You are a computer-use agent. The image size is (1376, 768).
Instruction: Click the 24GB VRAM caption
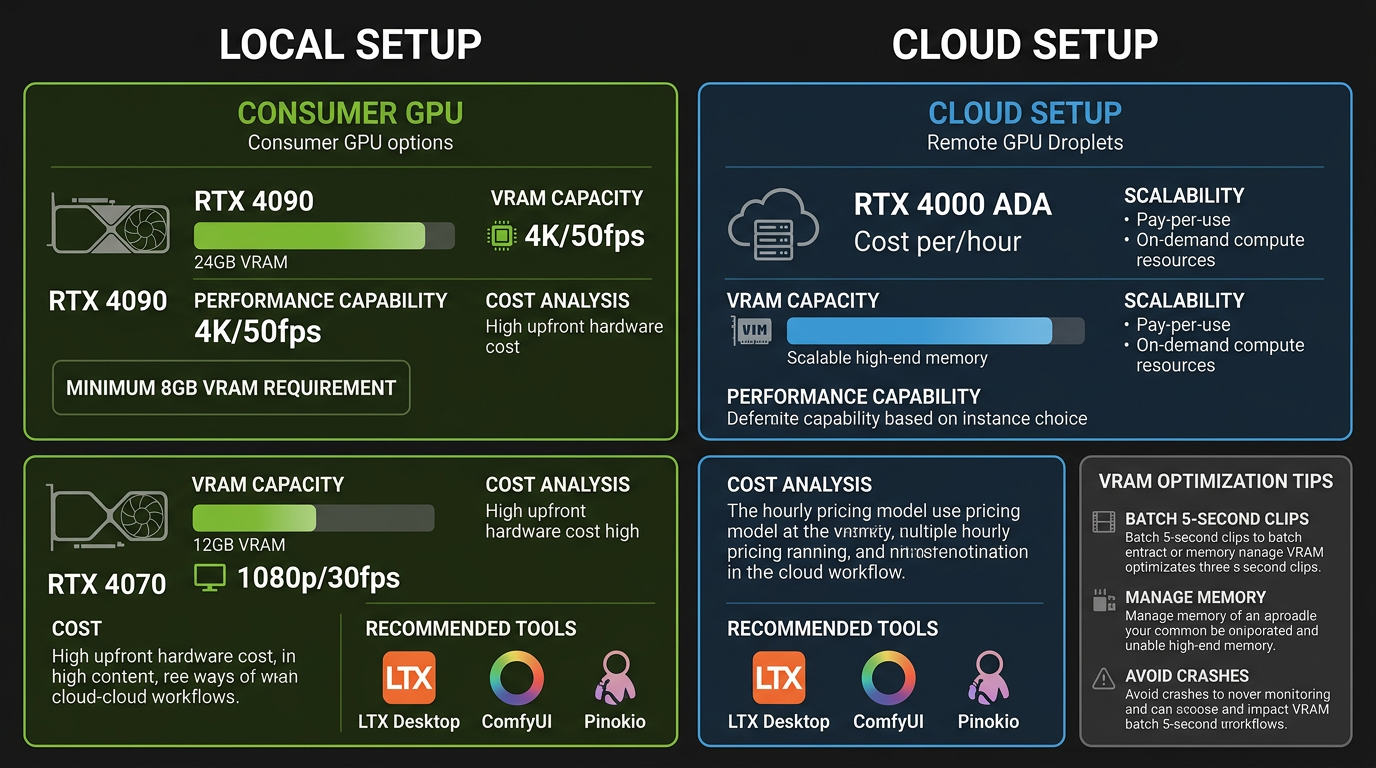pos(241,263)
